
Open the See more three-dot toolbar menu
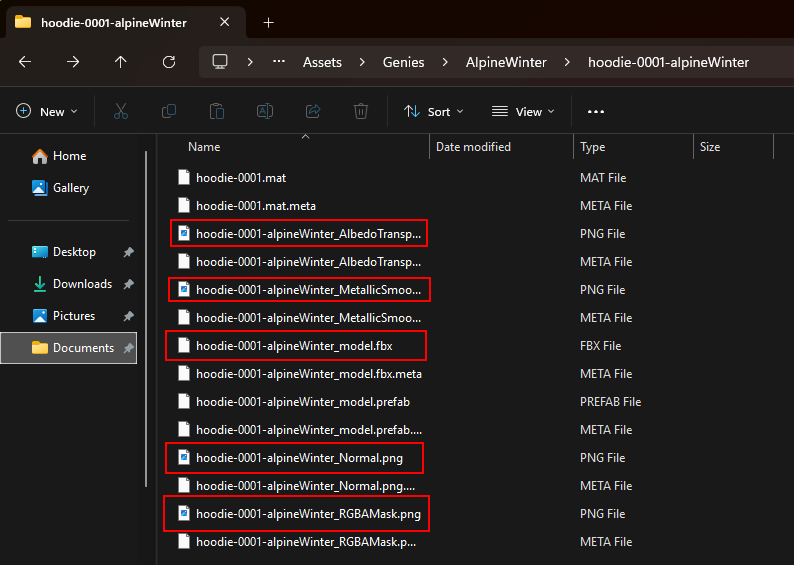click(x=596, y=111)
